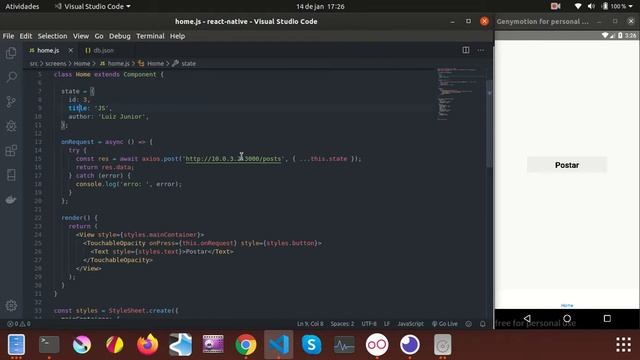Launch Google Chrome from the dock
640x360 pixels.
[246, 344]
